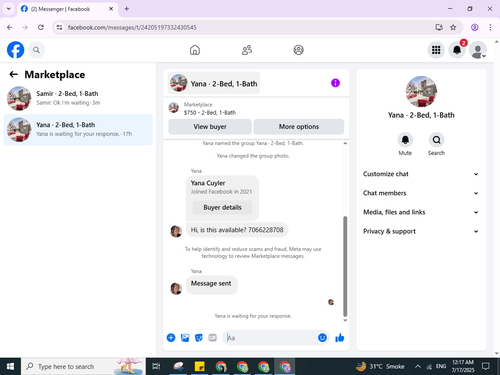Search in conversation via the Search icon
Image resolution: width=500 pixels, height=375 pixels.
(x=436, y=140)
